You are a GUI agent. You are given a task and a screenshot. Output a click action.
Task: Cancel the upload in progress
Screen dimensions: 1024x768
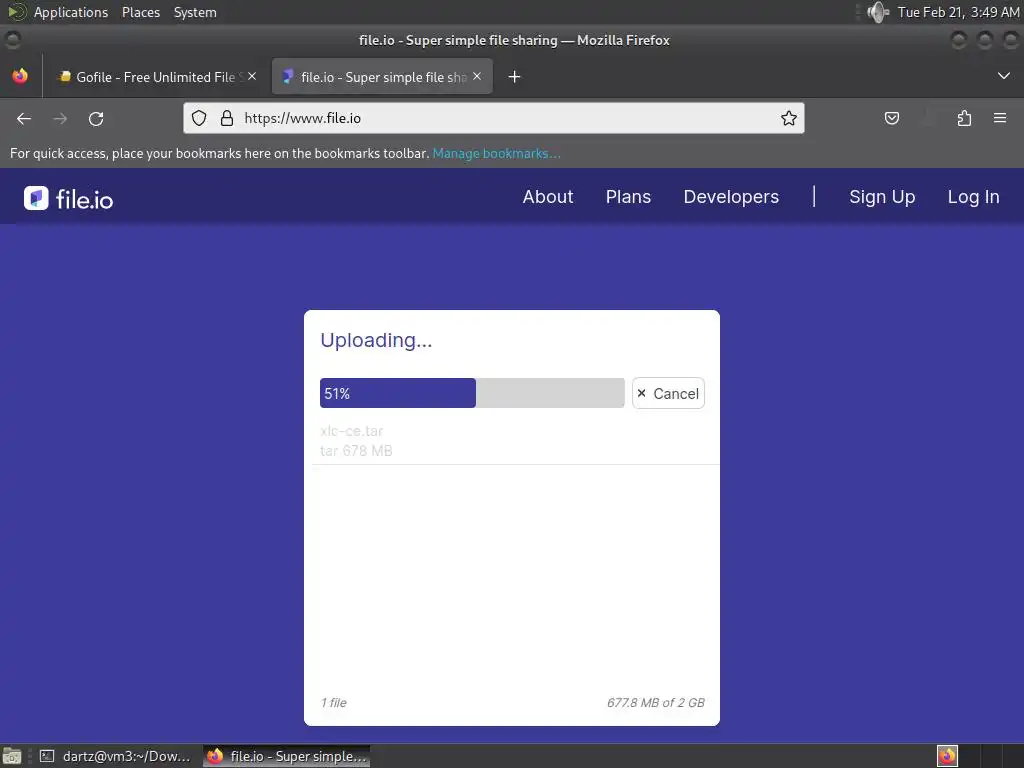[x=668, y=393]
